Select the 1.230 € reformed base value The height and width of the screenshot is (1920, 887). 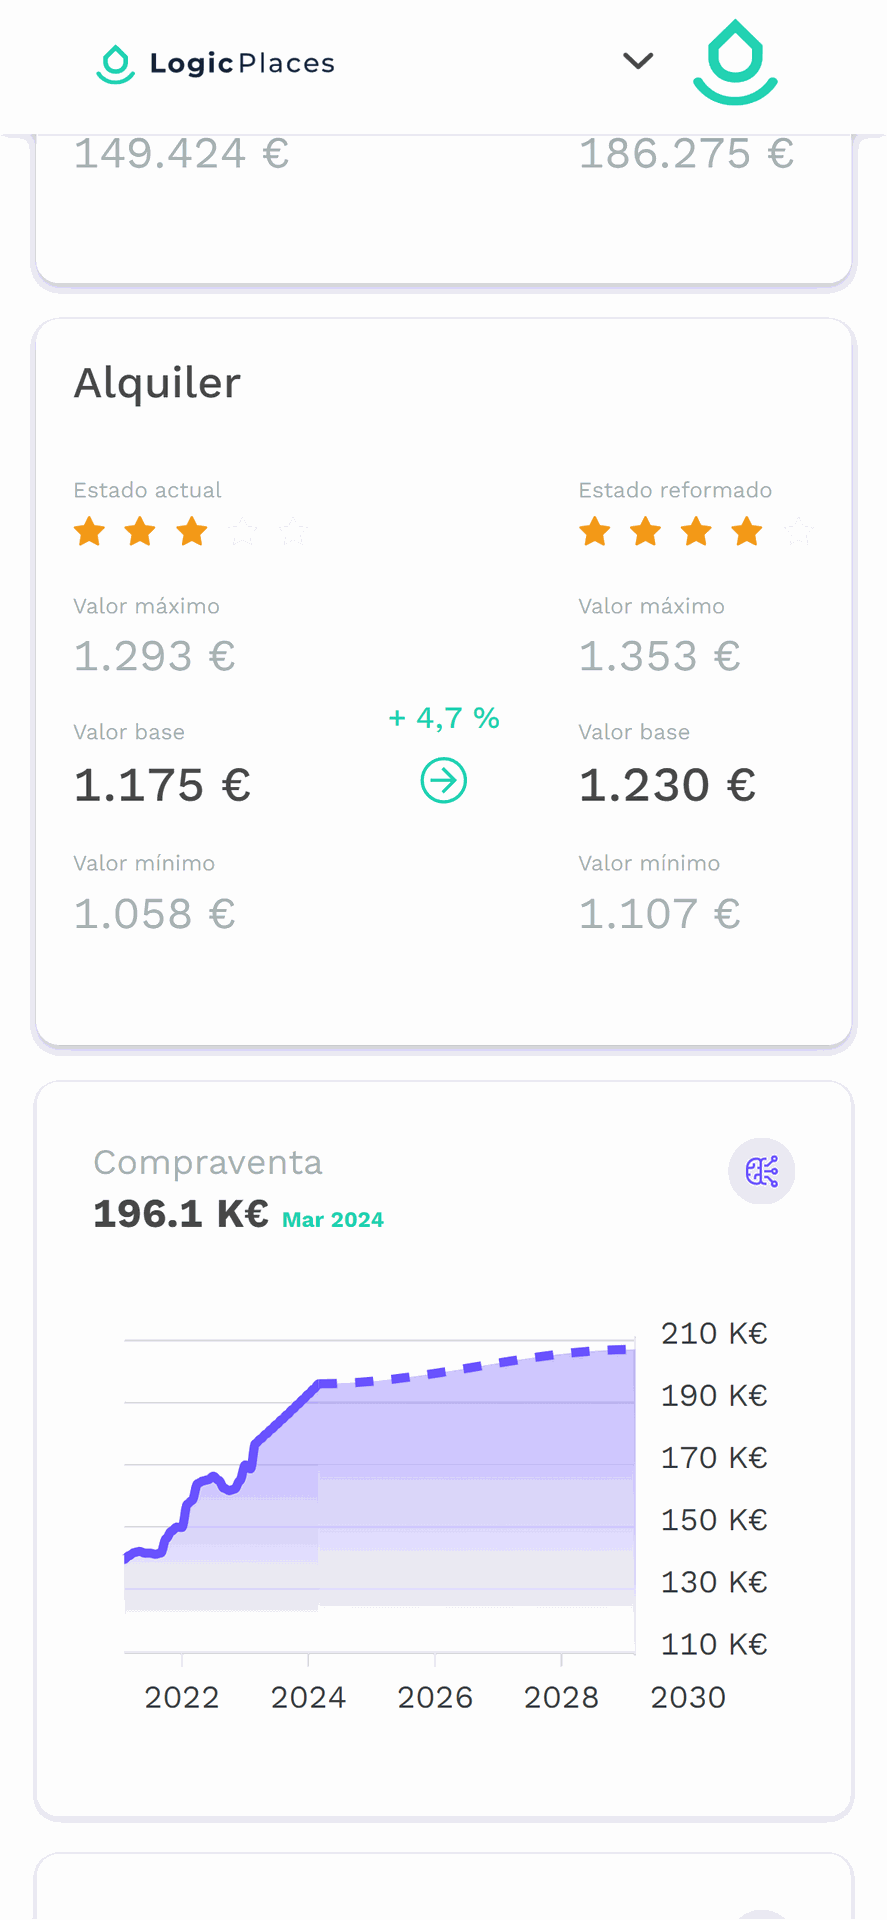tap(668, 785)
